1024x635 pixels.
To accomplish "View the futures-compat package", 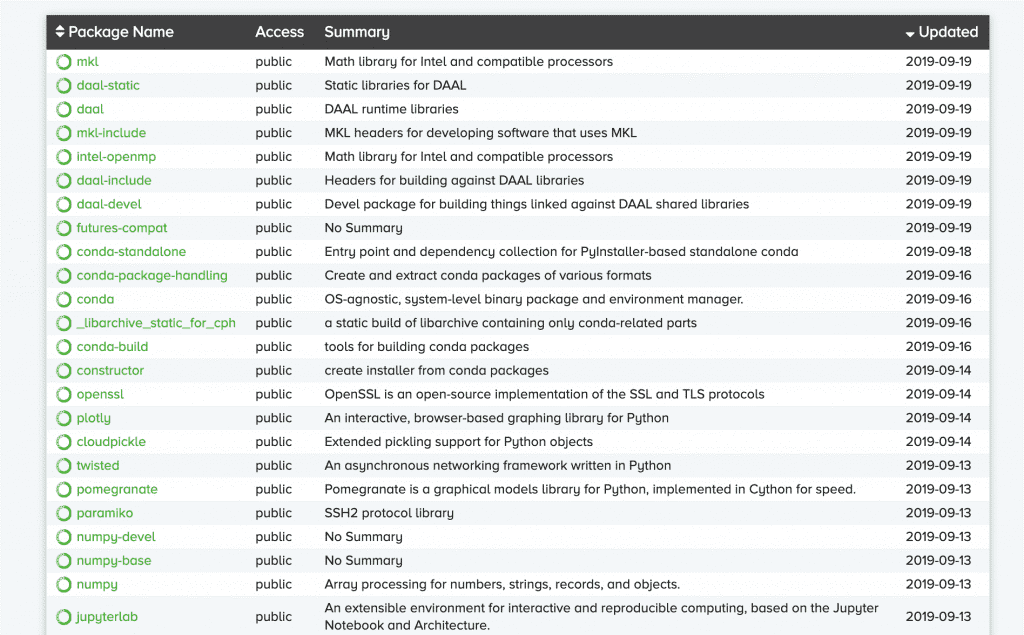I will coord(121,228).
